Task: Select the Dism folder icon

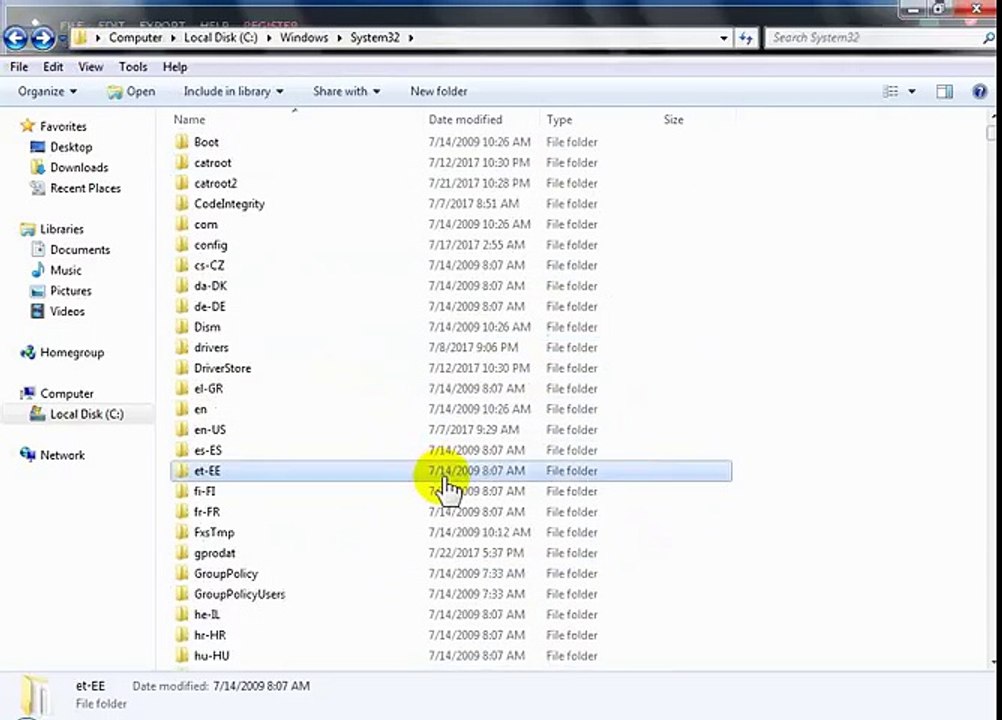Action: click(182, 326)
